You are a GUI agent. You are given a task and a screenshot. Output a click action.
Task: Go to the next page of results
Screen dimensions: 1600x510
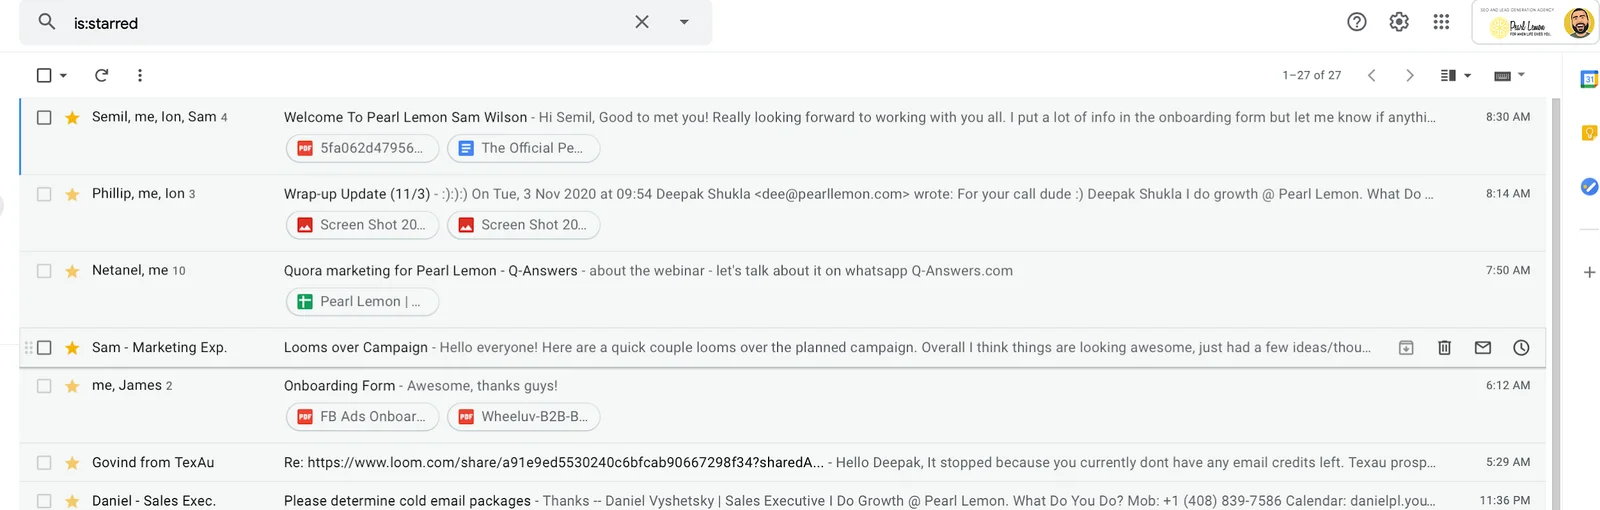point(1410,75)
